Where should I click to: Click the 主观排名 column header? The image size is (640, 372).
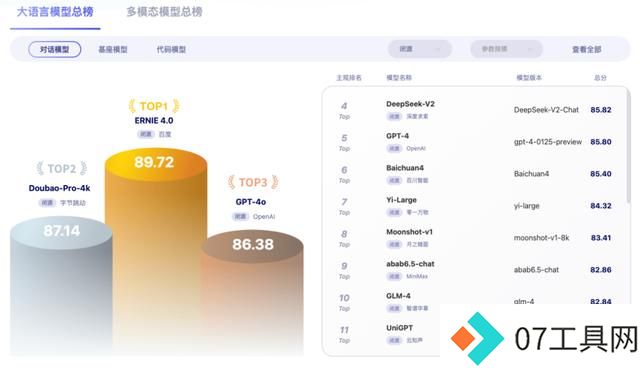click(349, 78)
